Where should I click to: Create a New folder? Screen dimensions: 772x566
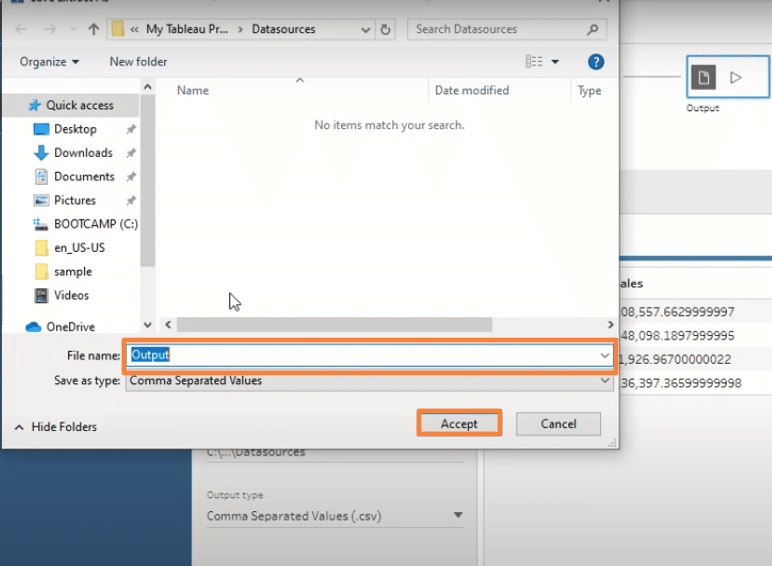pyautogui.click(x=138, y=62)
